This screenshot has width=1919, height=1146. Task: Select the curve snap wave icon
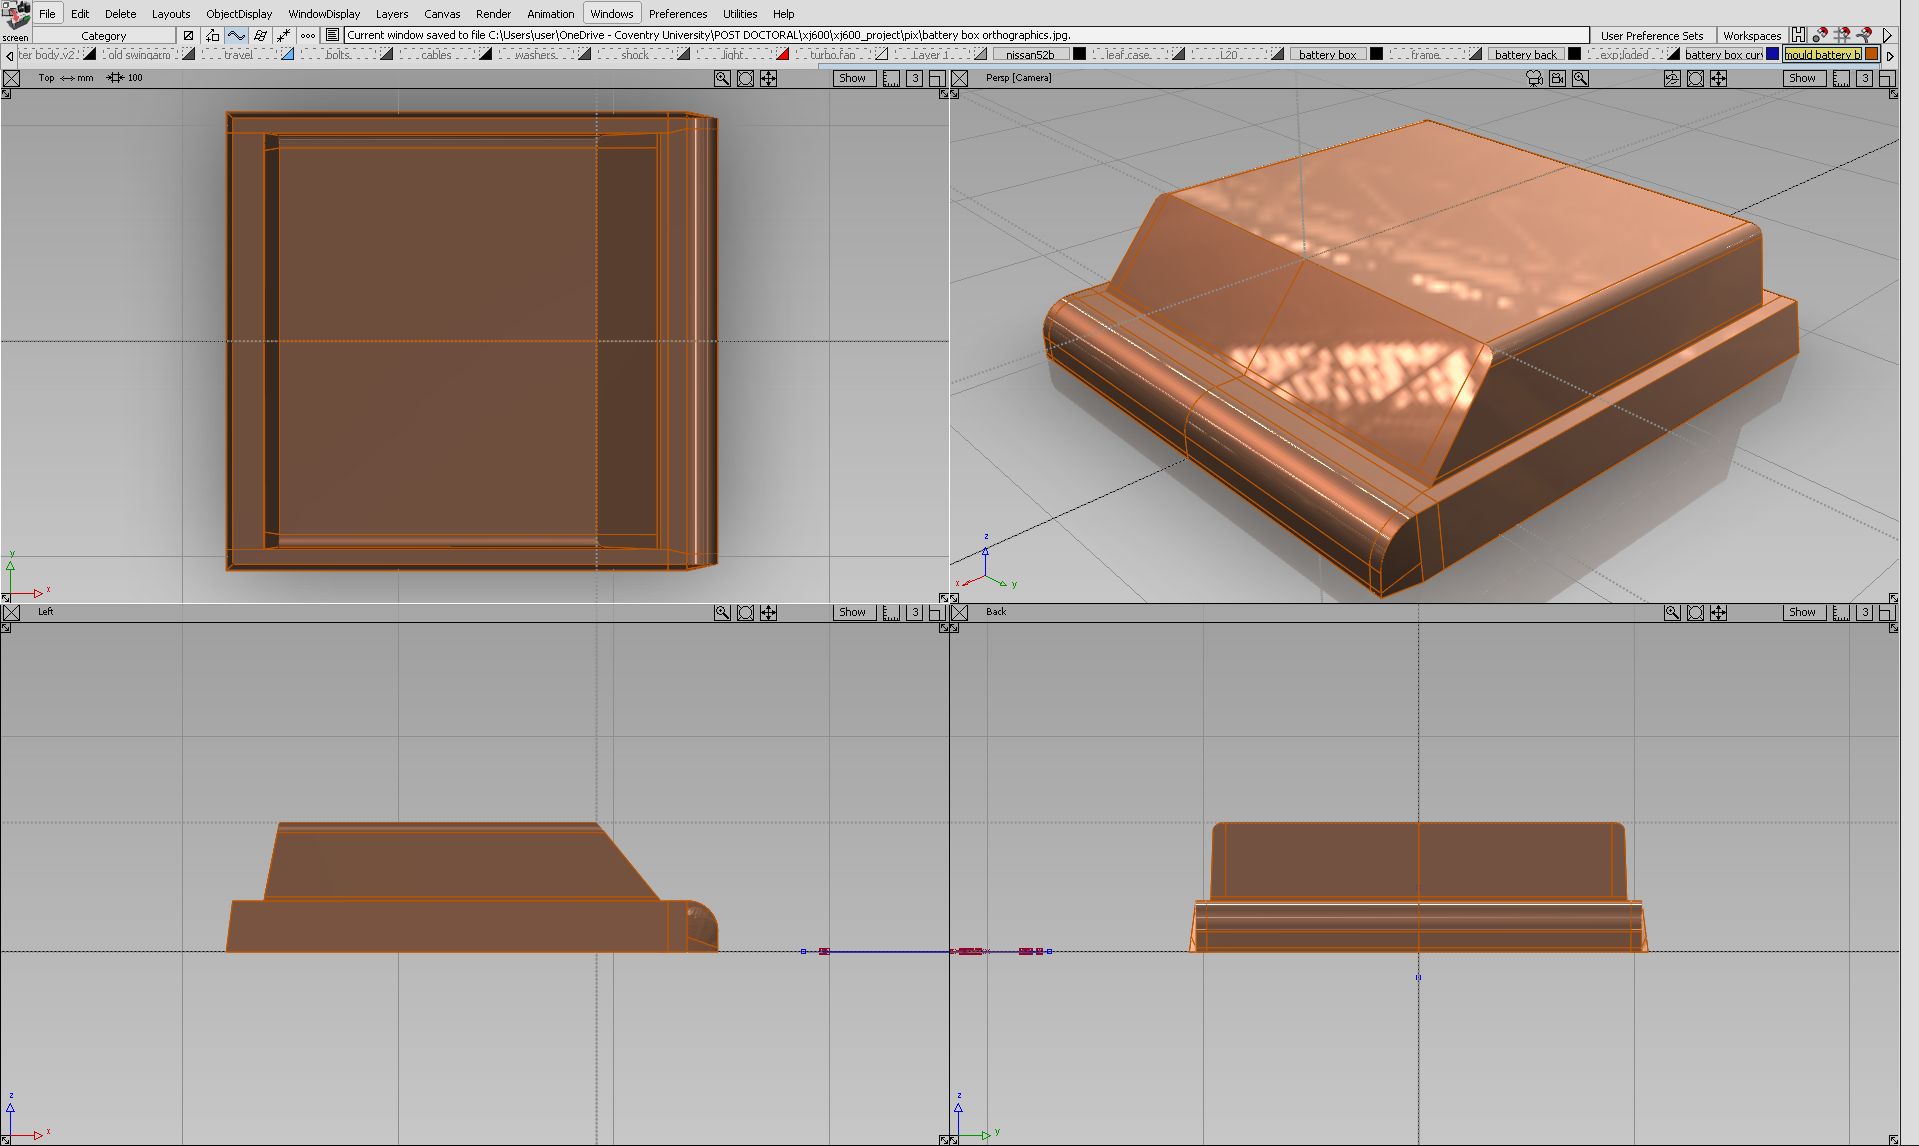tap(236, 35)
